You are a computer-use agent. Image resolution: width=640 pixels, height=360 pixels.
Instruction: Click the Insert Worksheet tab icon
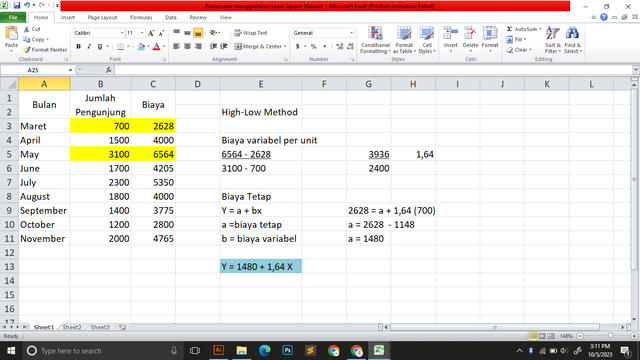click(122, 327)
